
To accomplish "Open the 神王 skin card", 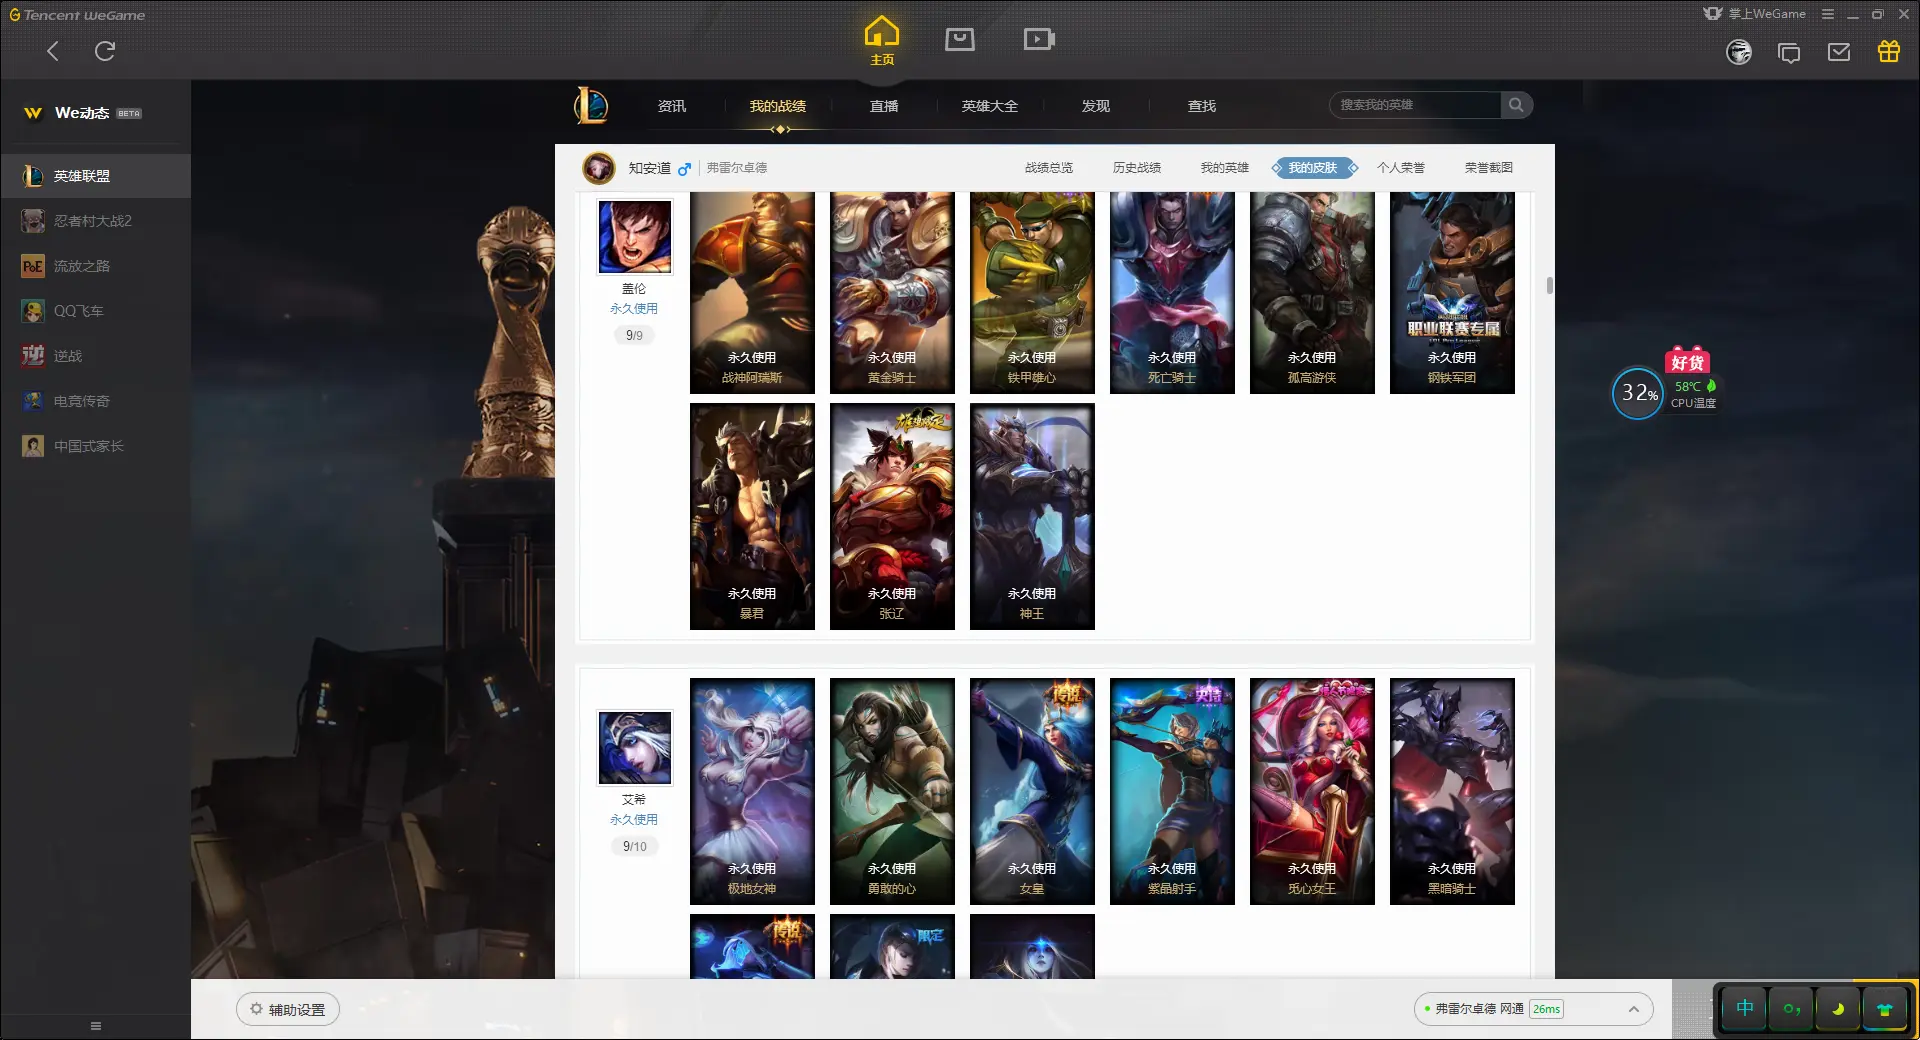I will (x=1032, y=516).
